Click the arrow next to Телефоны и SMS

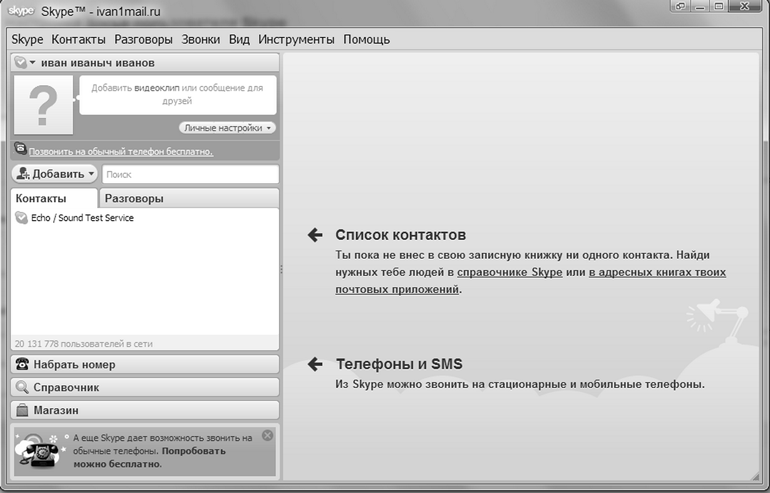(315, 364)
